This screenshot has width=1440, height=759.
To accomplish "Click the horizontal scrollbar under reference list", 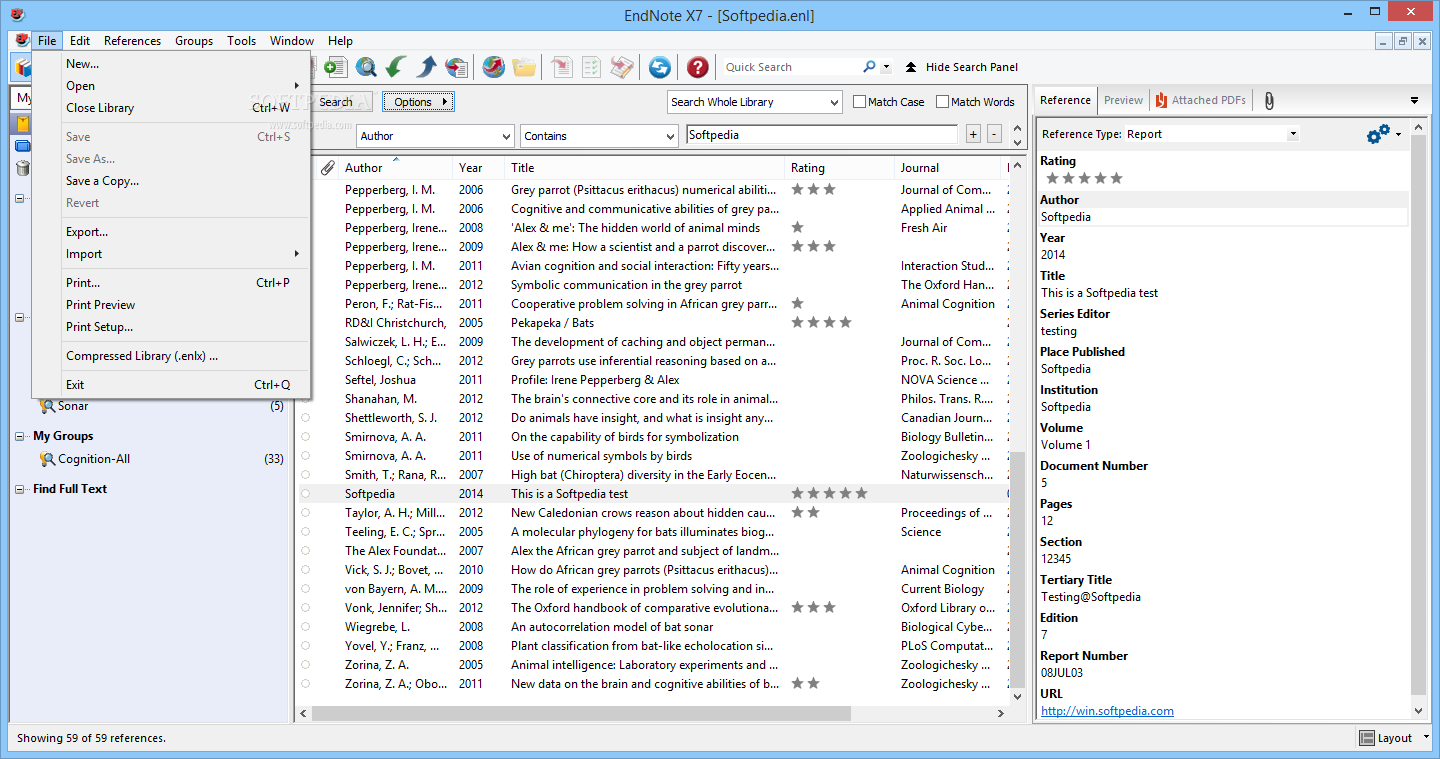I will (x=580, y=714).
